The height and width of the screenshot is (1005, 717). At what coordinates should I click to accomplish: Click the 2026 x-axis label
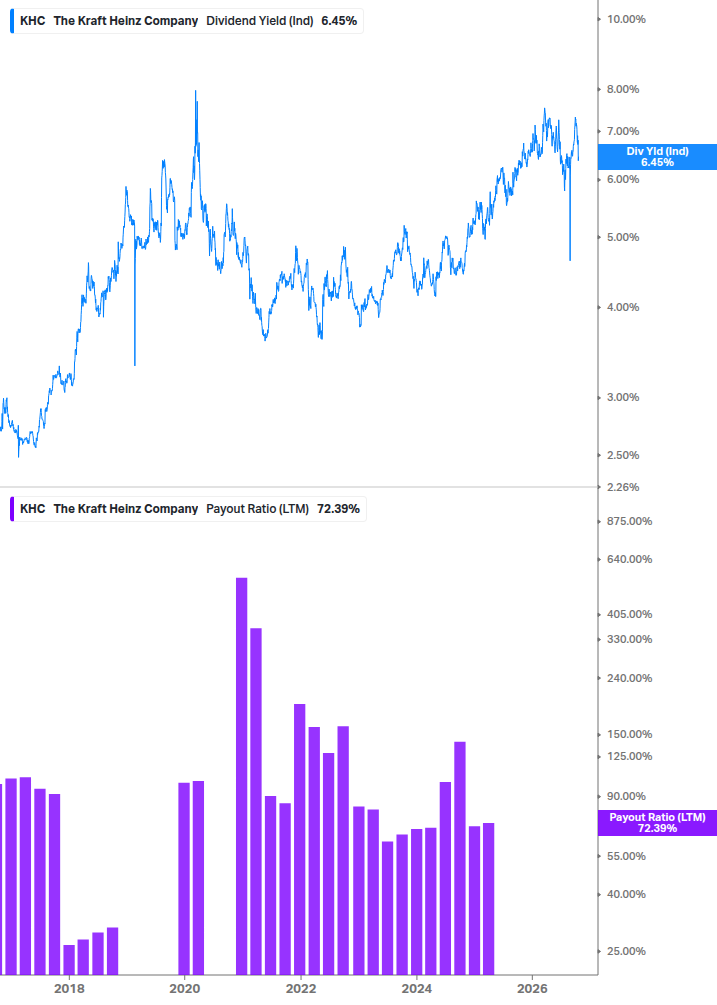tap(532, 988)
